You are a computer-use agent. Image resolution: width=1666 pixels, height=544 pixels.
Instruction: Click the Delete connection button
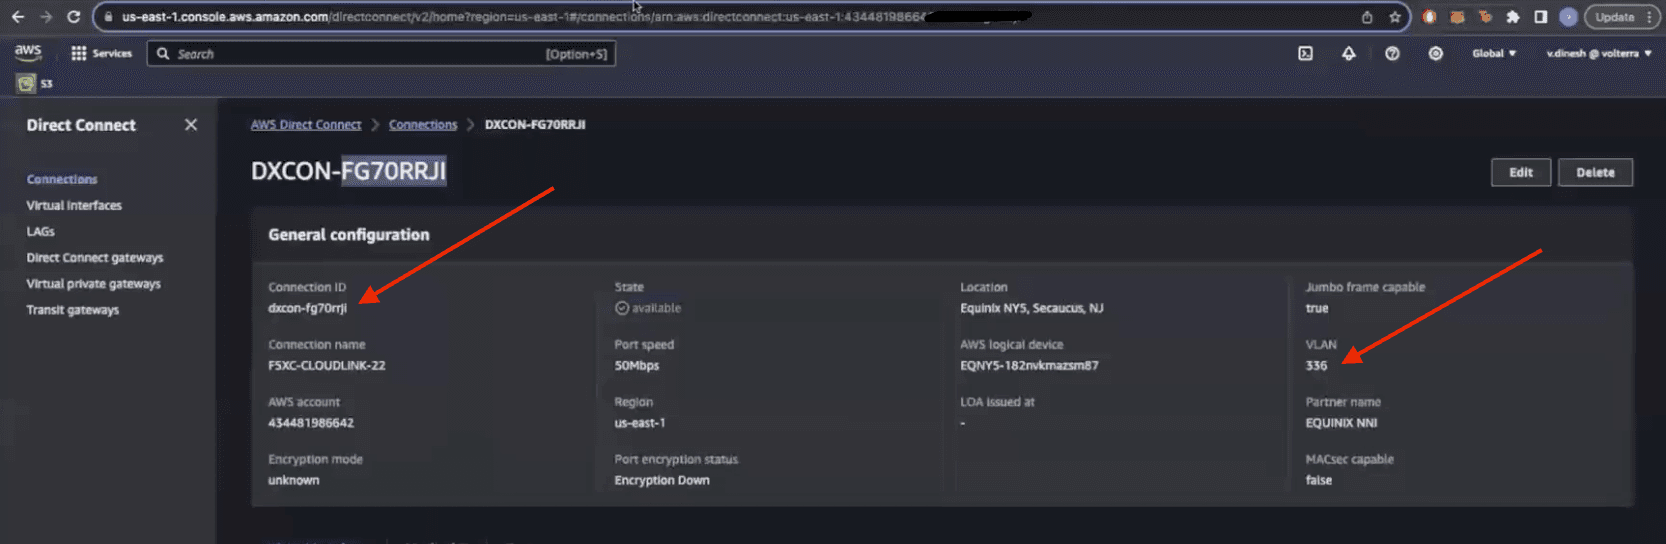pyautogui.click(x=1595, y=173)
